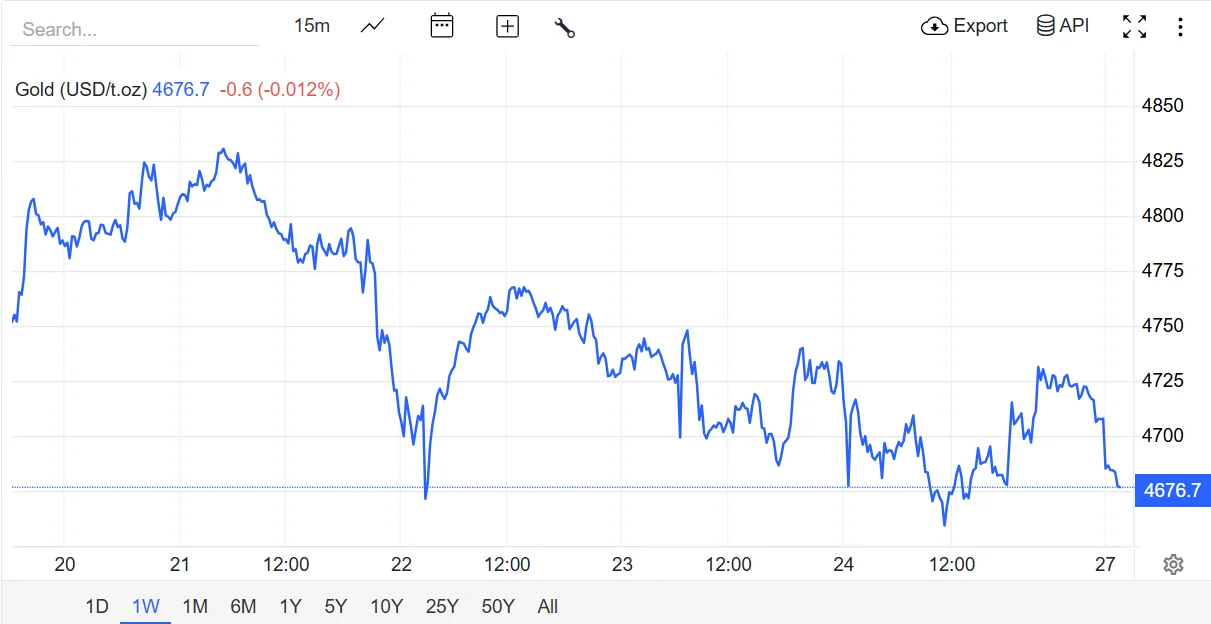Show the 5Y time range
The image size is (1211, 624).
336,606
